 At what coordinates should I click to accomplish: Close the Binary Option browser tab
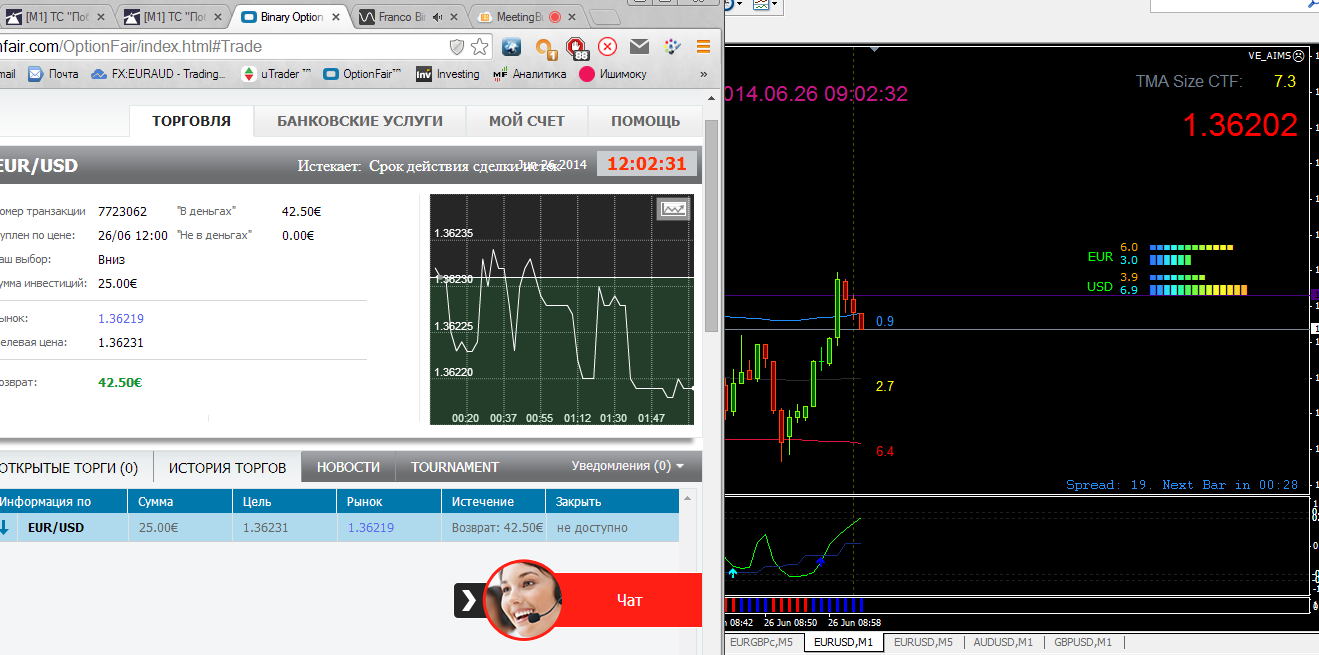point(335,17)
